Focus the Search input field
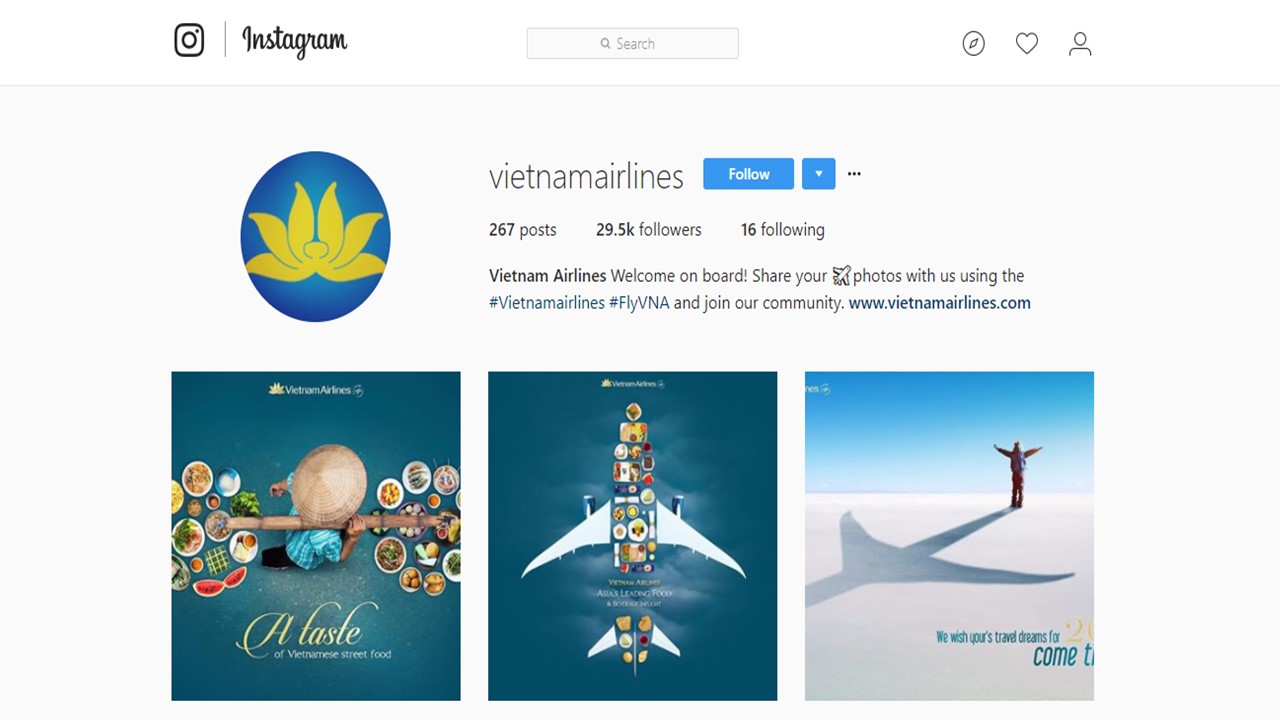 pos(632,43)
